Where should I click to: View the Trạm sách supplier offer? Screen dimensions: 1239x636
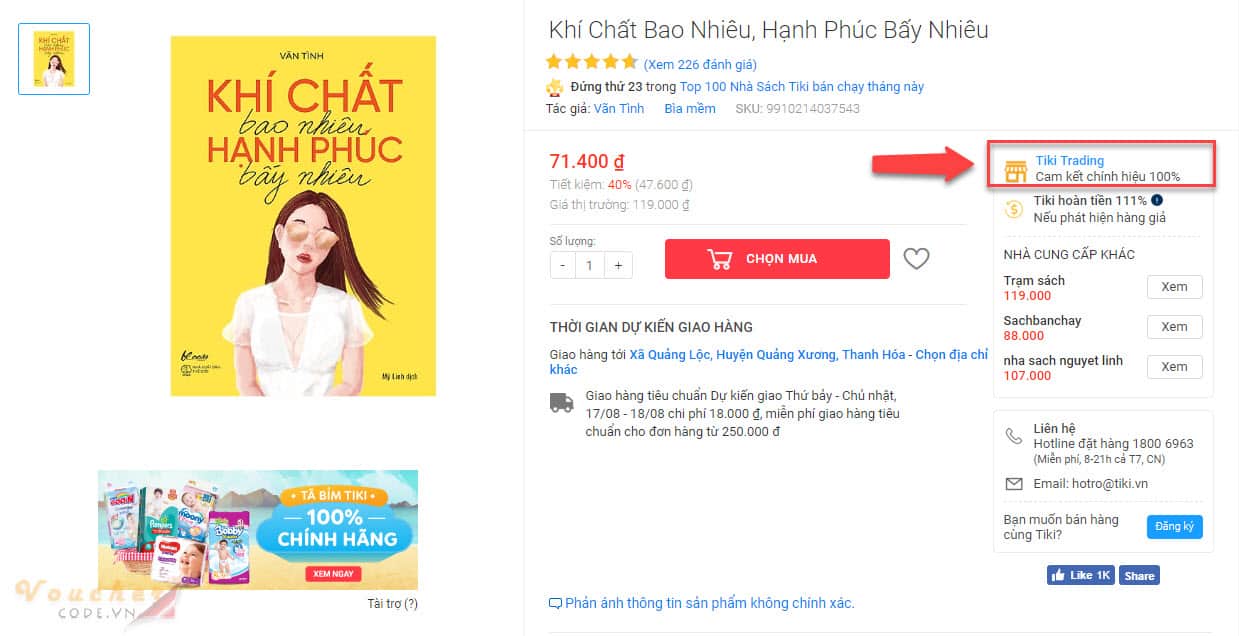click(1174, 287)
